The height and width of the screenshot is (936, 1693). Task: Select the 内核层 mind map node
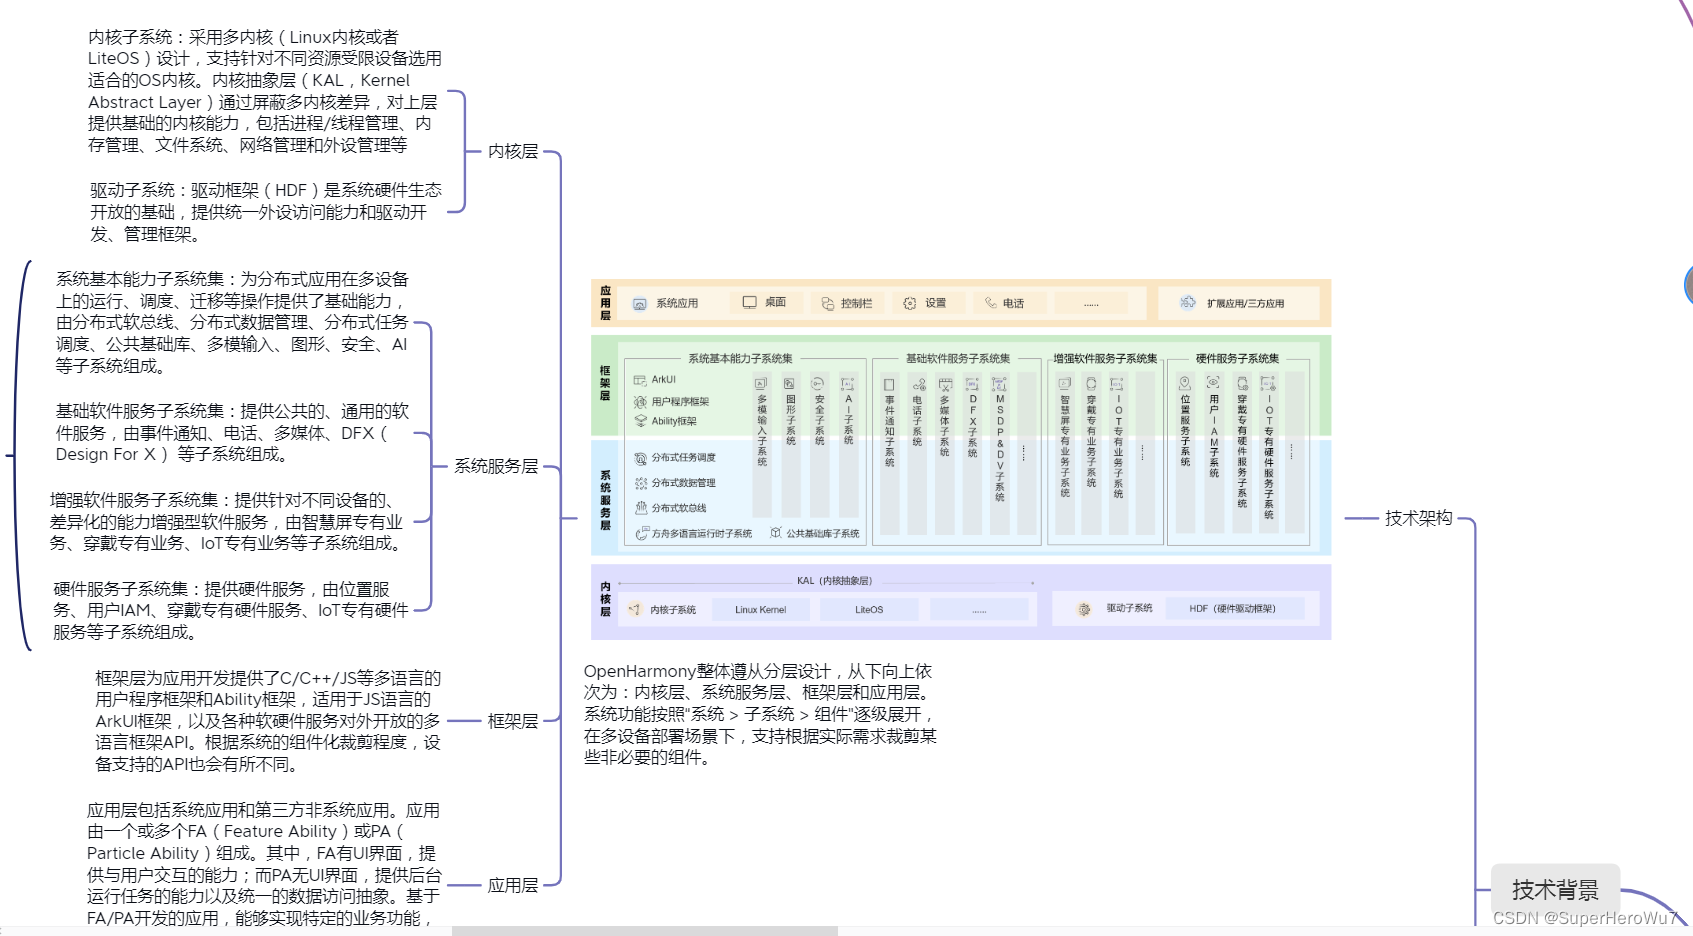coord(513,151)
